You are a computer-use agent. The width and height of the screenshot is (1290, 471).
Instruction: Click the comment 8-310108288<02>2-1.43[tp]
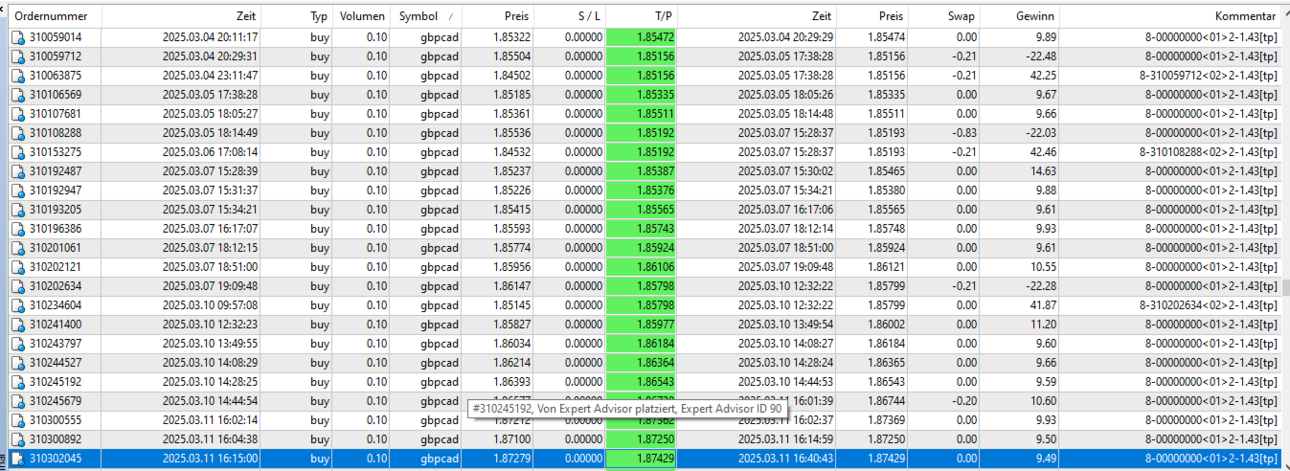[x=1208, y=152]
